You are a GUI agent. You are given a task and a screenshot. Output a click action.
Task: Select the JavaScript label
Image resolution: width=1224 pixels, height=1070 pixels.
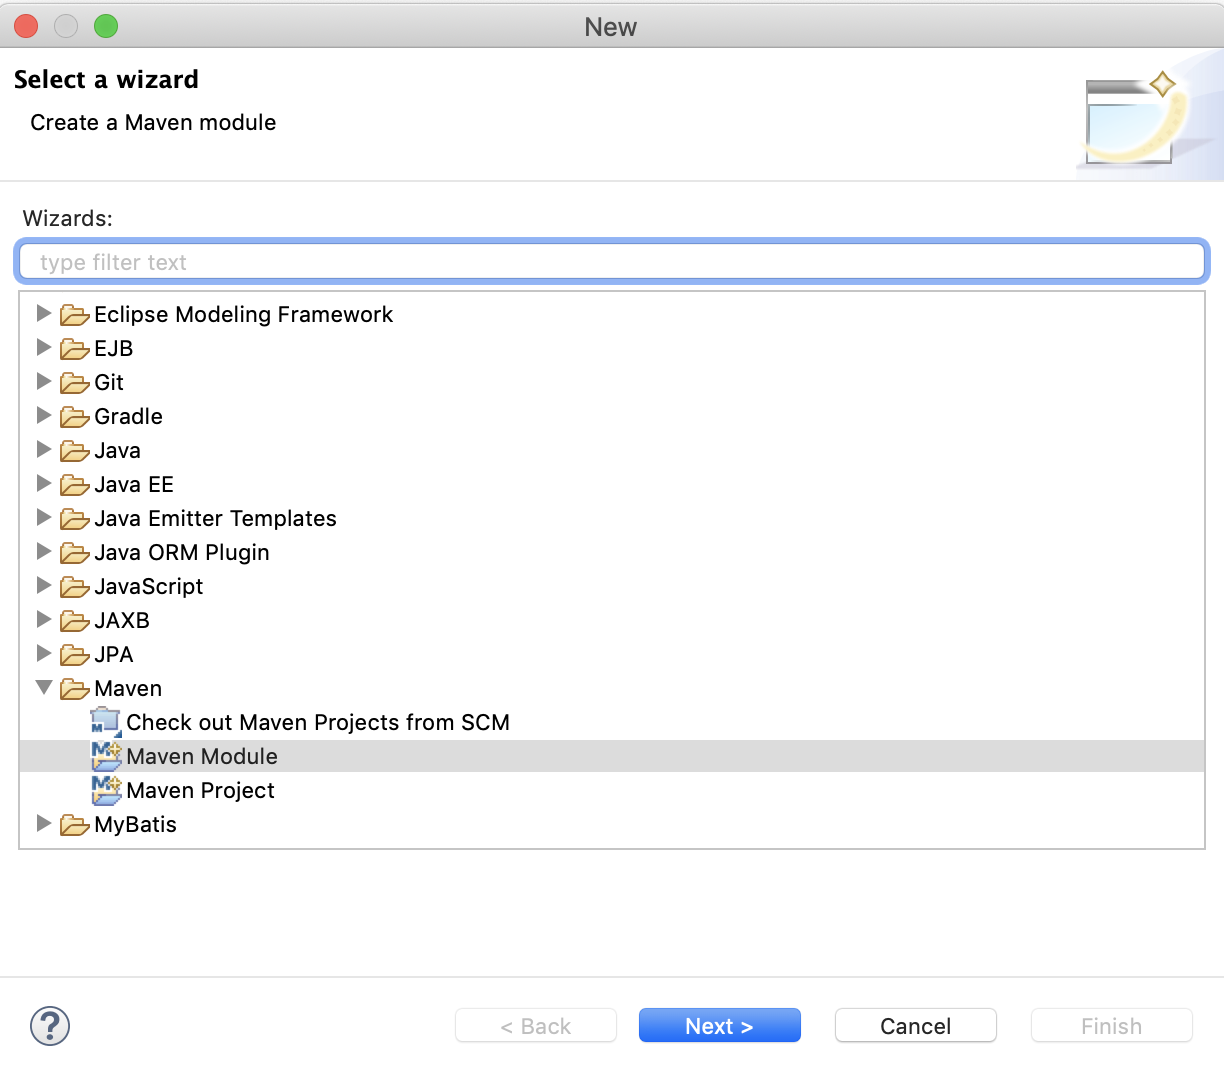[149, 586]
